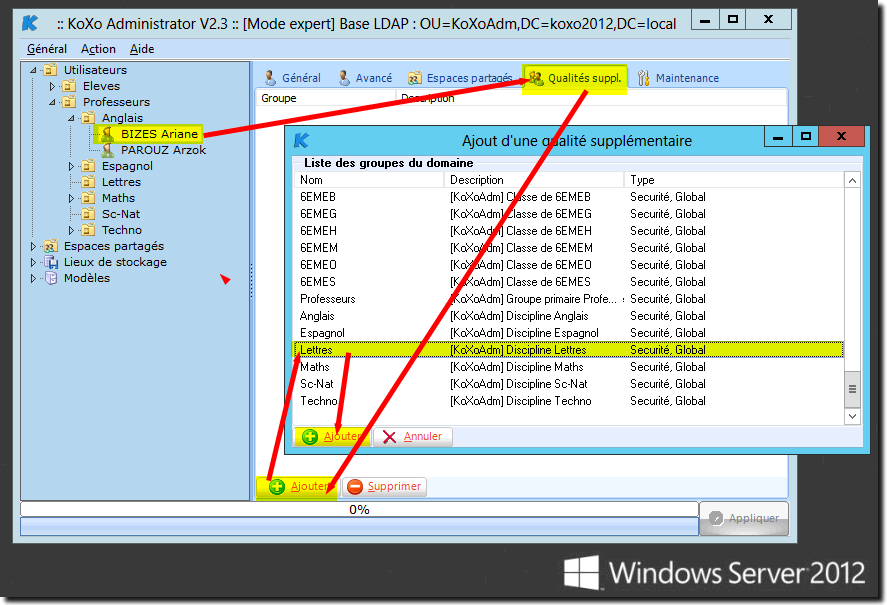Click the Groupe column header
Screen dimensions: 887x605
click(x=325, y=98)
